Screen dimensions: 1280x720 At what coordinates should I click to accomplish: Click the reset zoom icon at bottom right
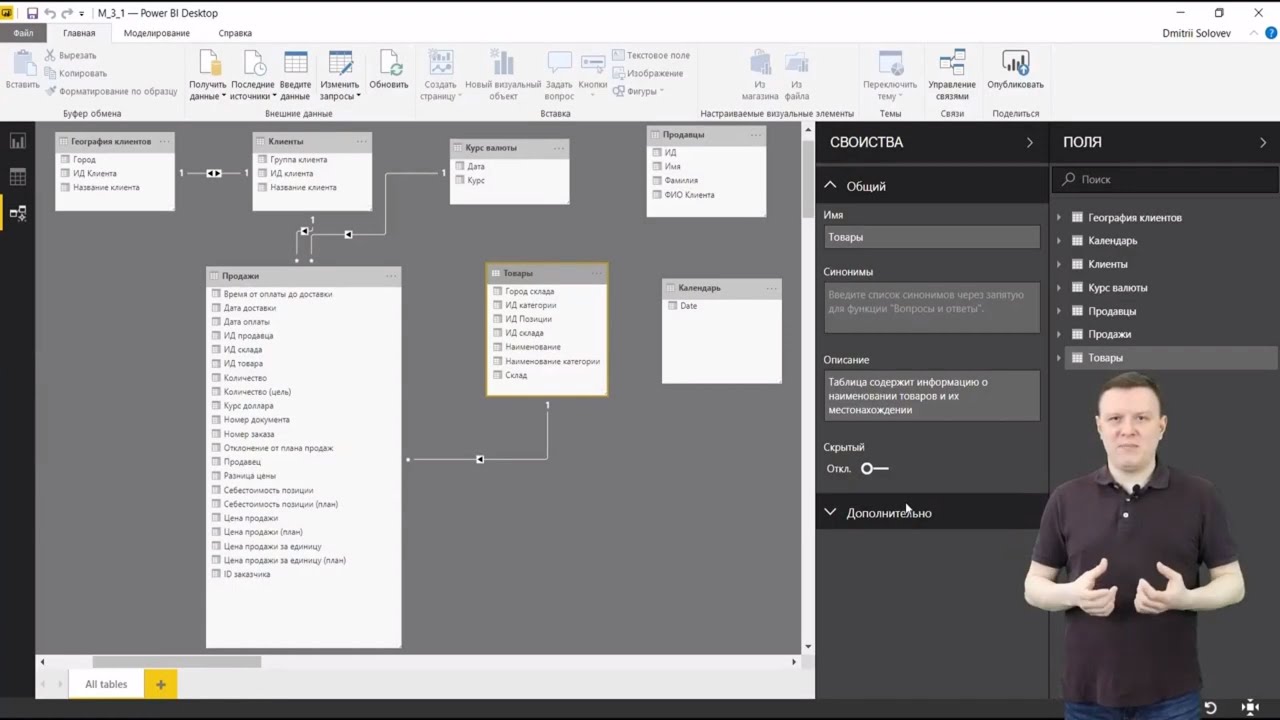1210,707
